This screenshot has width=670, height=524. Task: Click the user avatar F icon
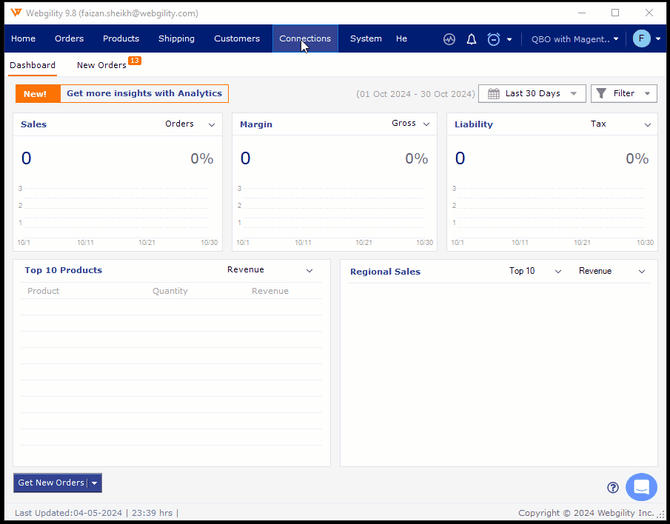[x=642, y=39]
